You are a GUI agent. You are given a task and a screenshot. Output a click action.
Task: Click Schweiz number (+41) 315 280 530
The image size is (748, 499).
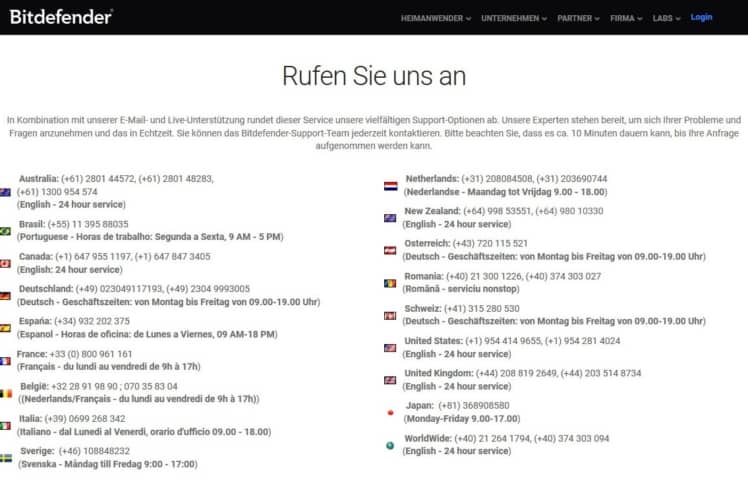[482, 309]
